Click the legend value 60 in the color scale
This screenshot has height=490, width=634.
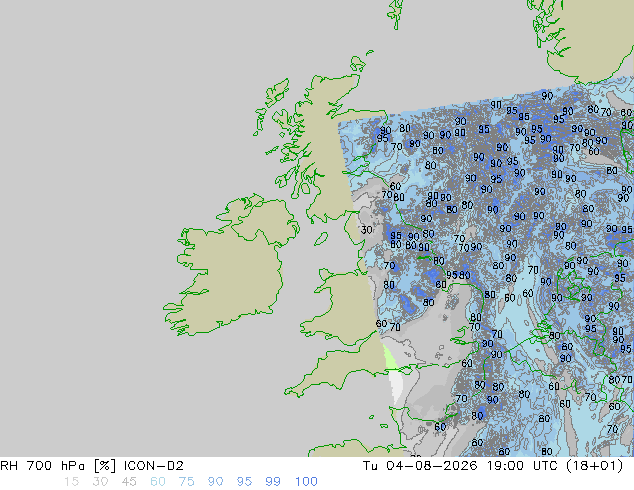(158, 482)
